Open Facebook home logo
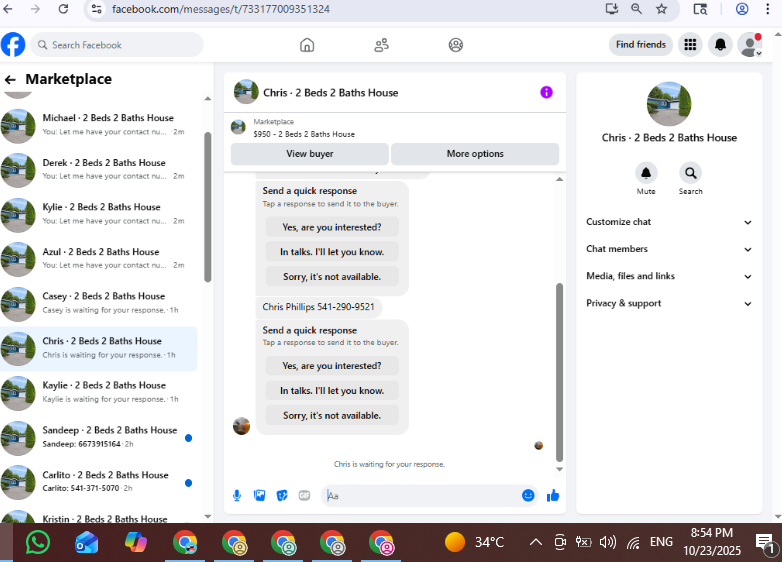The width and height of the screenshot is (782, 562). tap(13, 45)
